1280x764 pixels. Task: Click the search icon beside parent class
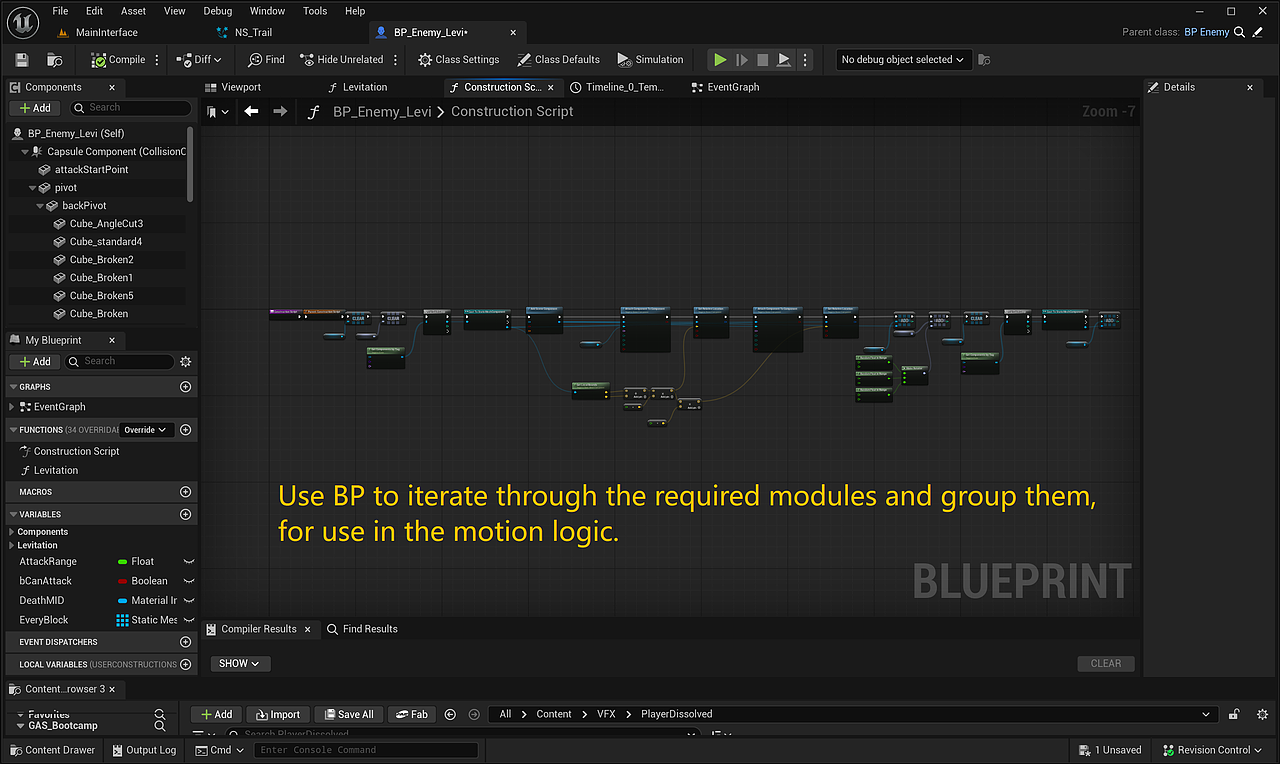(x=1240, y=32)
